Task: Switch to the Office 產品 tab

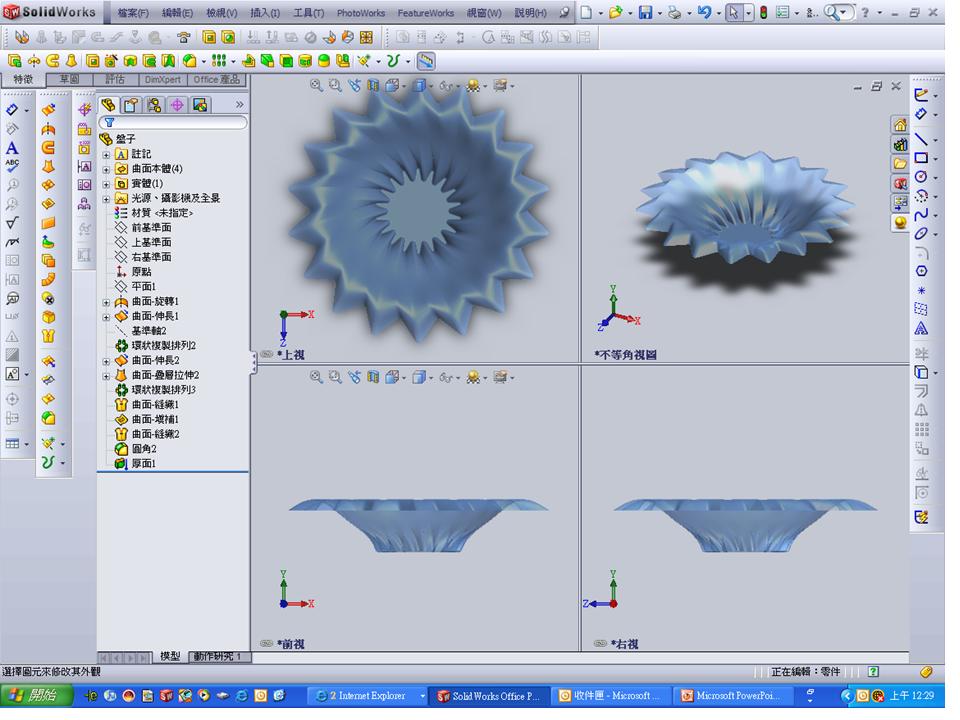Action: click(x=217, y=80)
